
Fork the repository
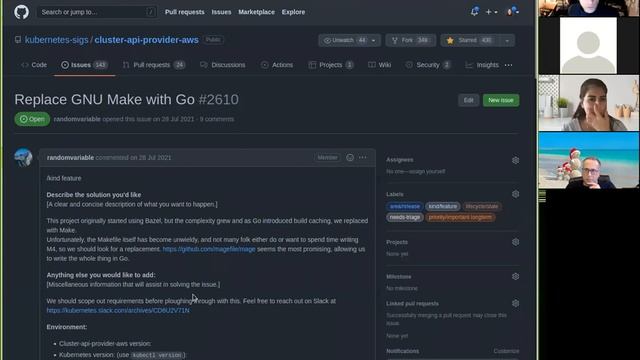411,40
